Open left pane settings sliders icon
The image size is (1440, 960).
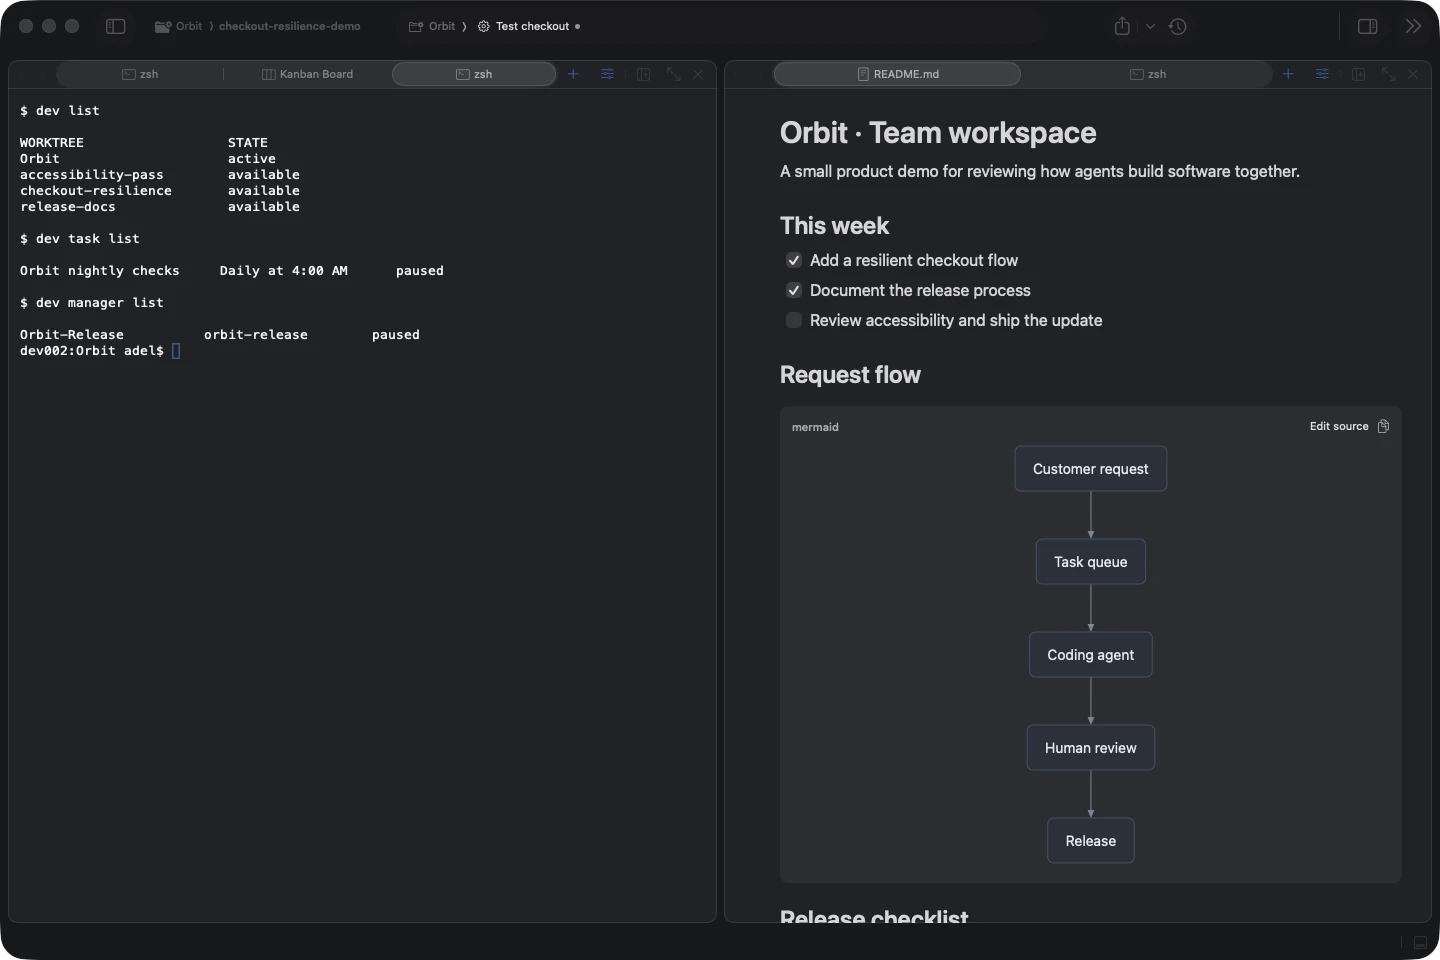coord(607,74)
